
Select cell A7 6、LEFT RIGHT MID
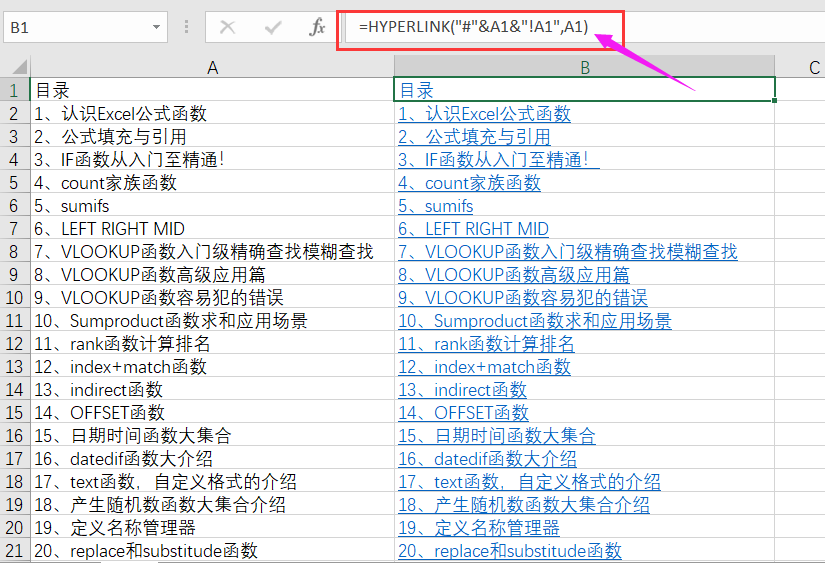click(x=212, y=228)
